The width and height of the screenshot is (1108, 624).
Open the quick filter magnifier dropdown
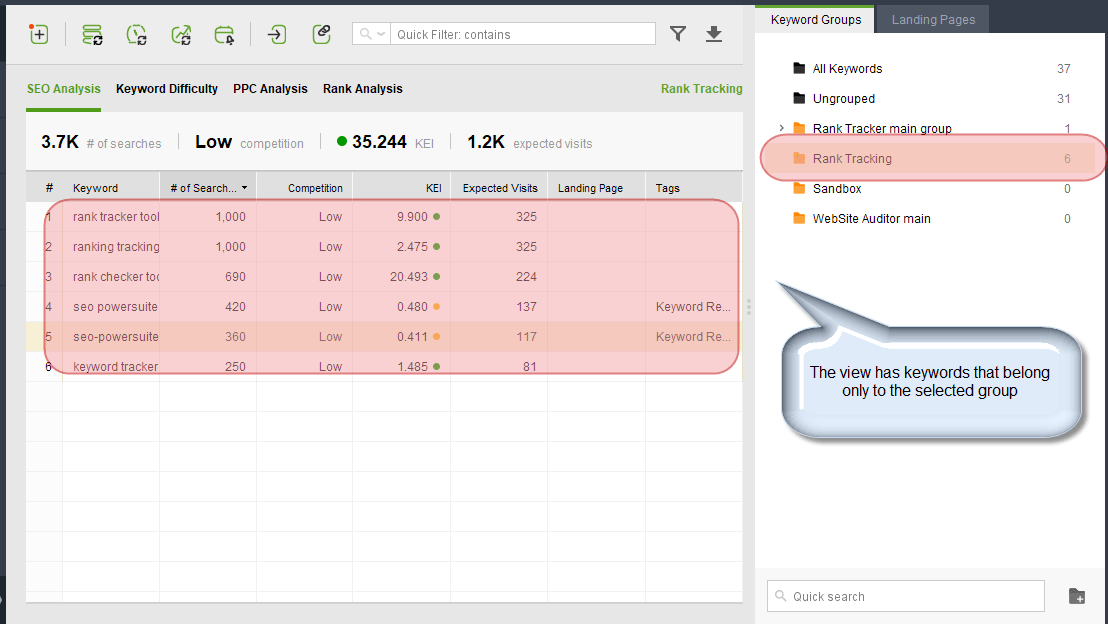[372, 34]
